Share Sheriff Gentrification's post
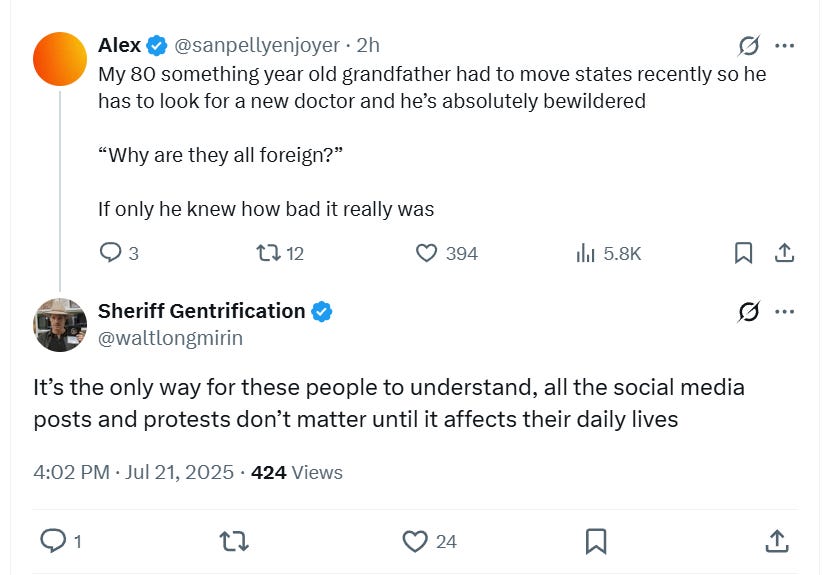This screenshot has height=575, width=829. point(776,541)
